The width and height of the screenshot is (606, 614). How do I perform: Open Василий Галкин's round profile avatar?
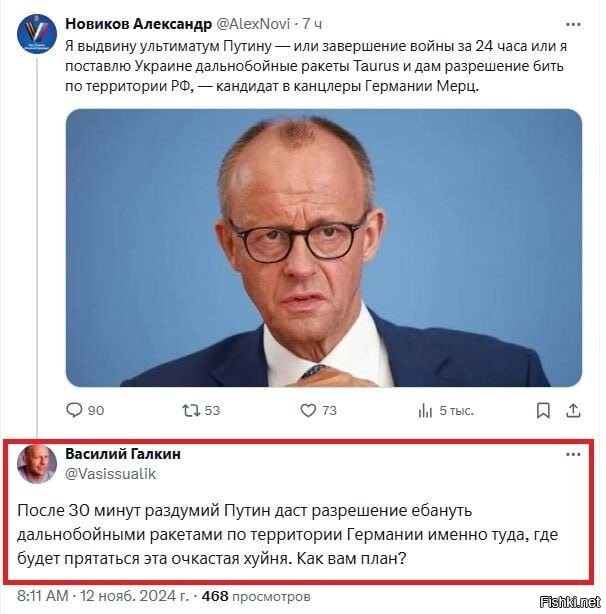(x=37, y=464)
